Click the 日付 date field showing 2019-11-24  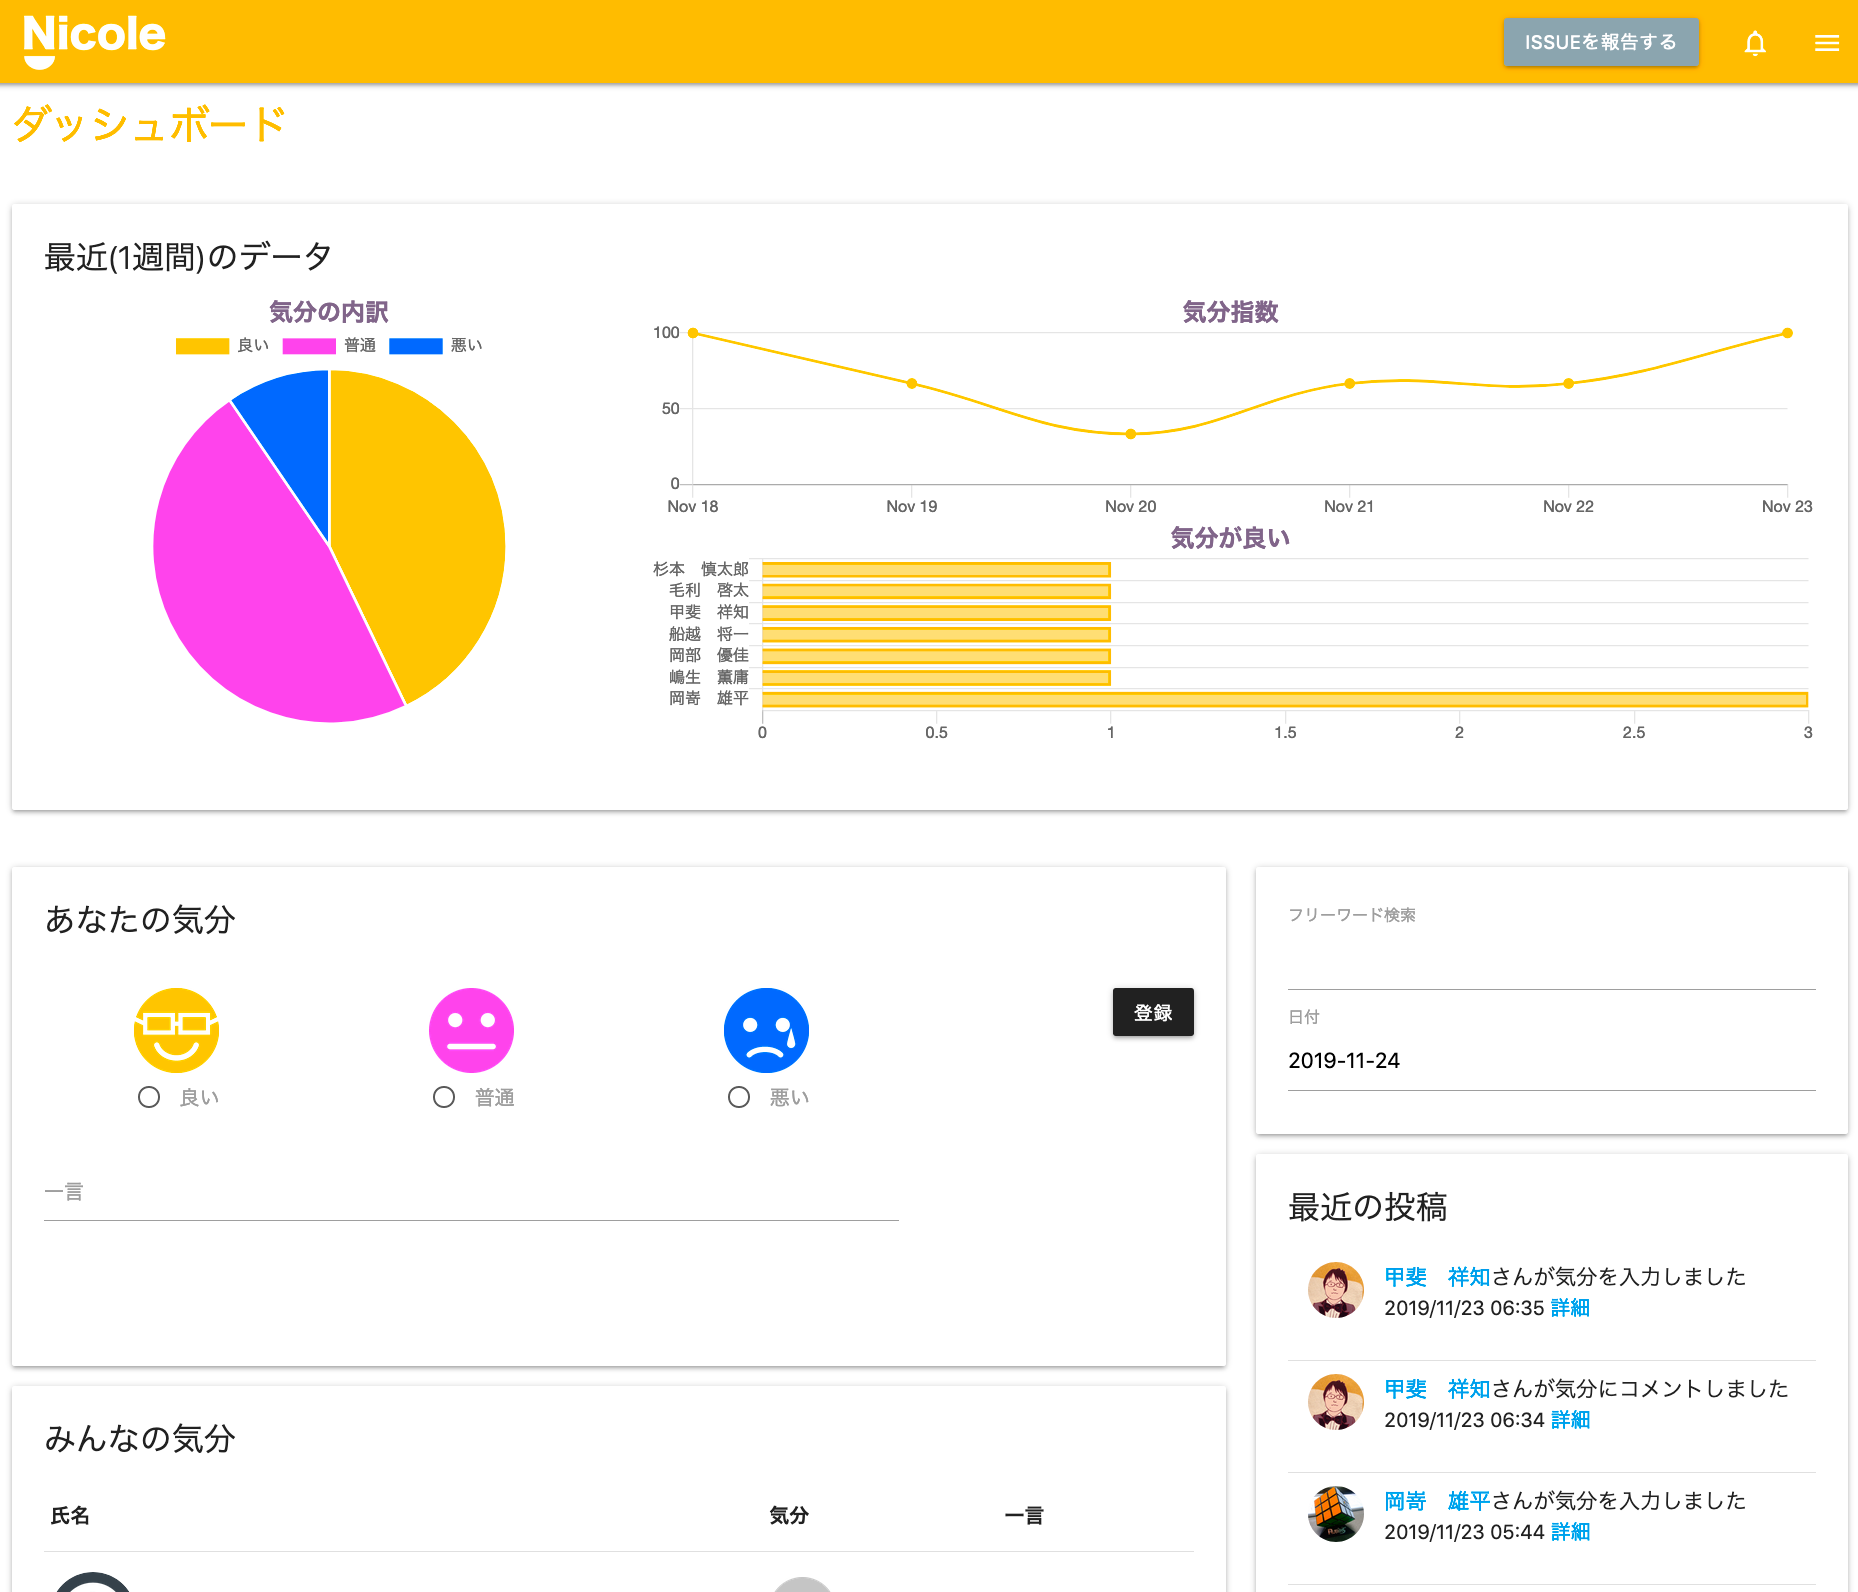pos(1551,1061)
